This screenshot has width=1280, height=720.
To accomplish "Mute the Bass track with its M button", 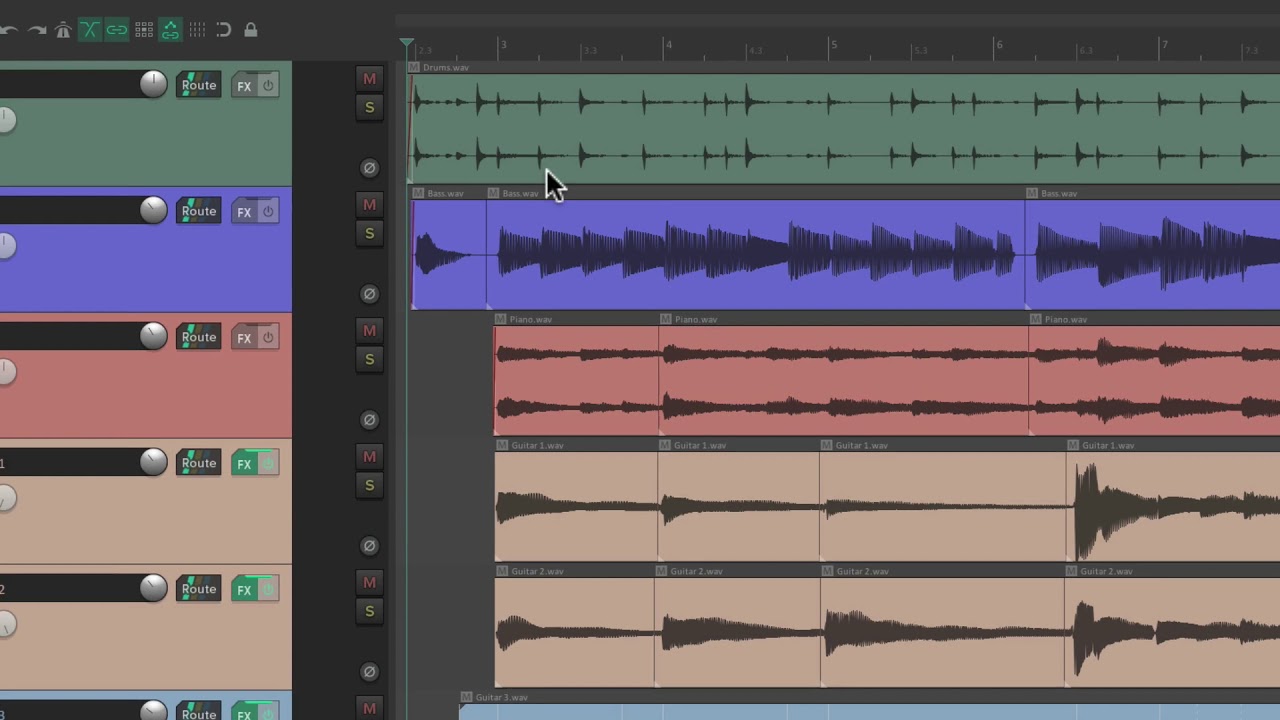I will tap(369, 205).
